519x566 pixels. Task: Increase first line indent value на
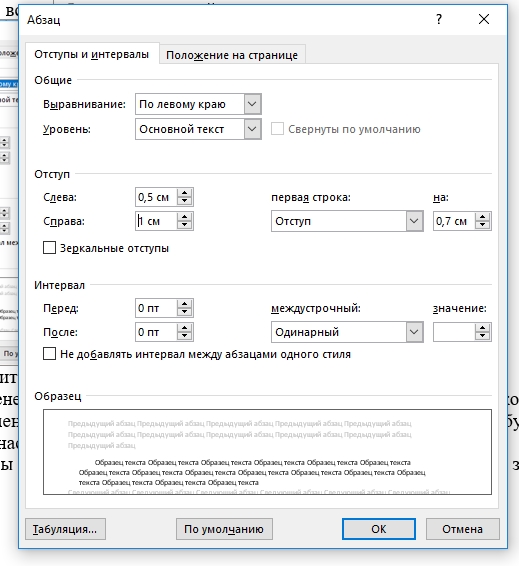tap(483, 217)
